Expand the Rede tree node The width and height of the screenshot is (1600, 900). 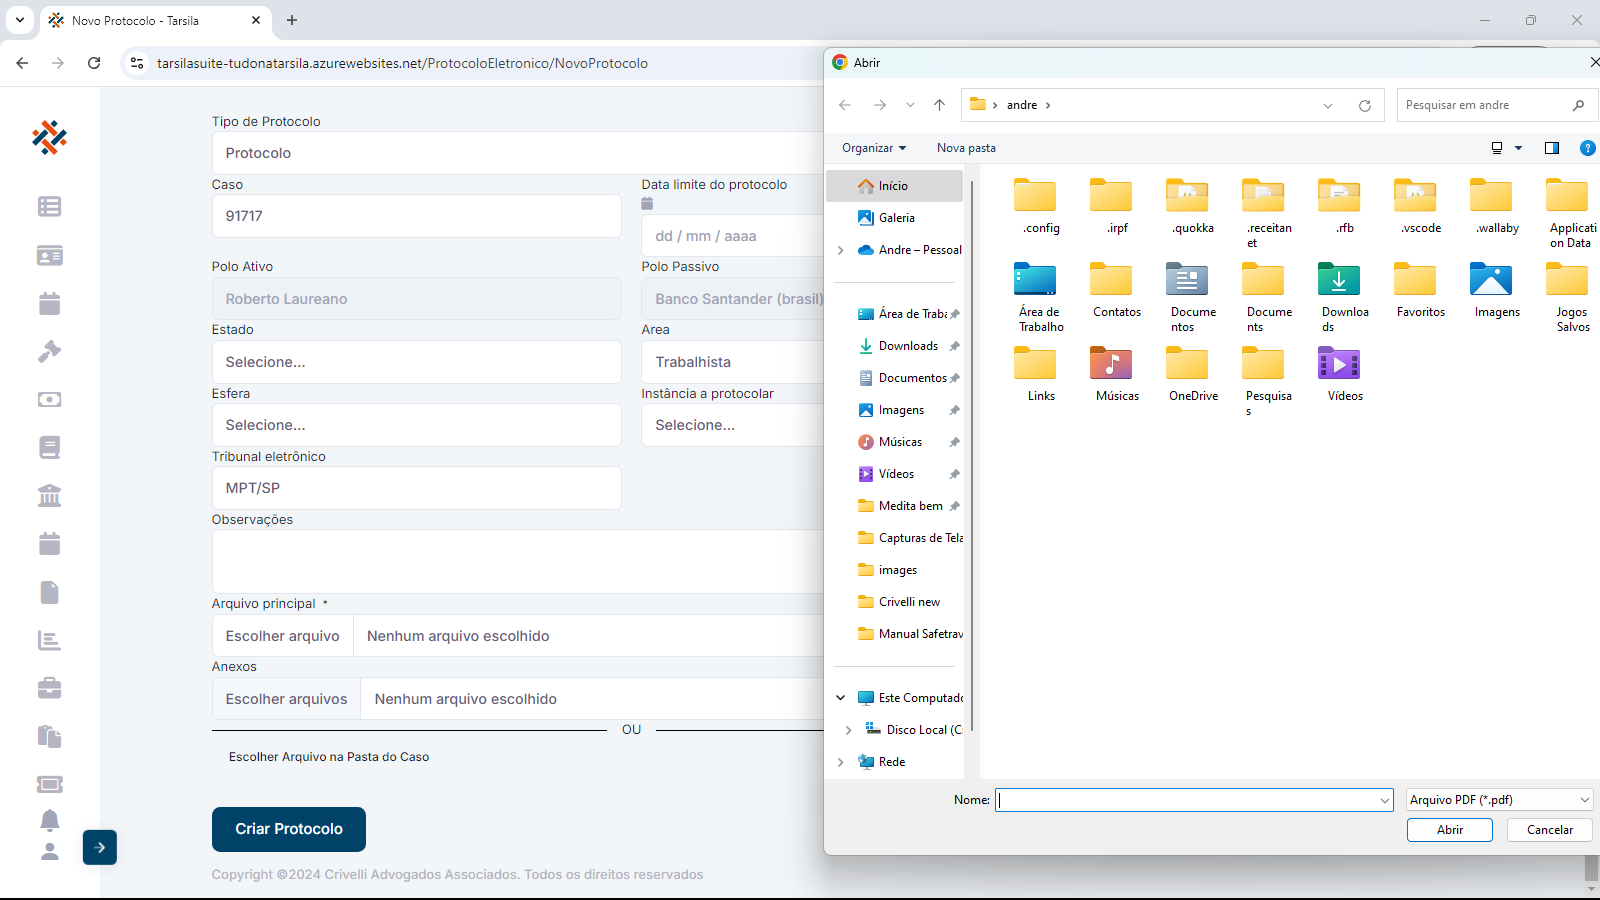[840, 762]
